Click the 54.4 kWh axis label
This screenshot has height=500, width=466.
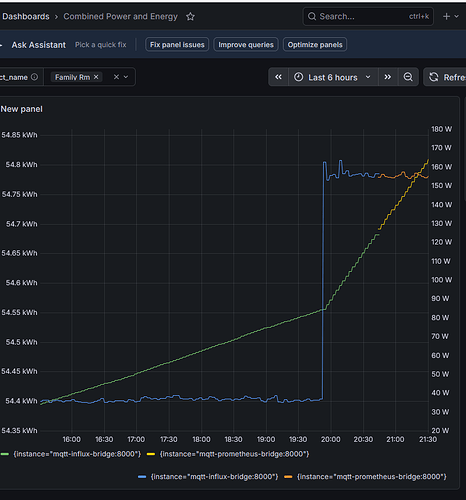pos(21,401)
